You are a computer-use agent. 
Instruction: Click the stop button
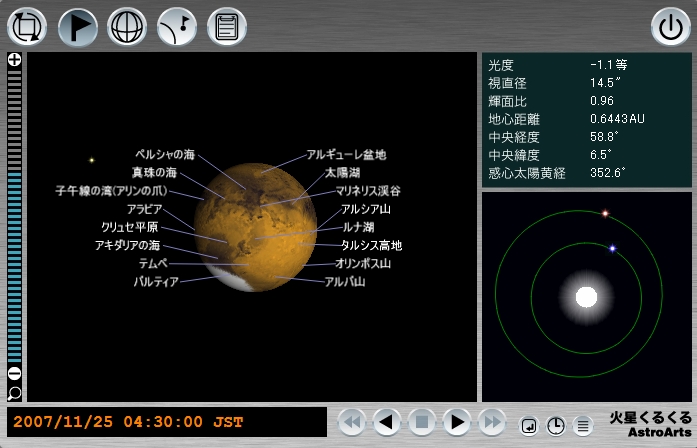(422, 422)
